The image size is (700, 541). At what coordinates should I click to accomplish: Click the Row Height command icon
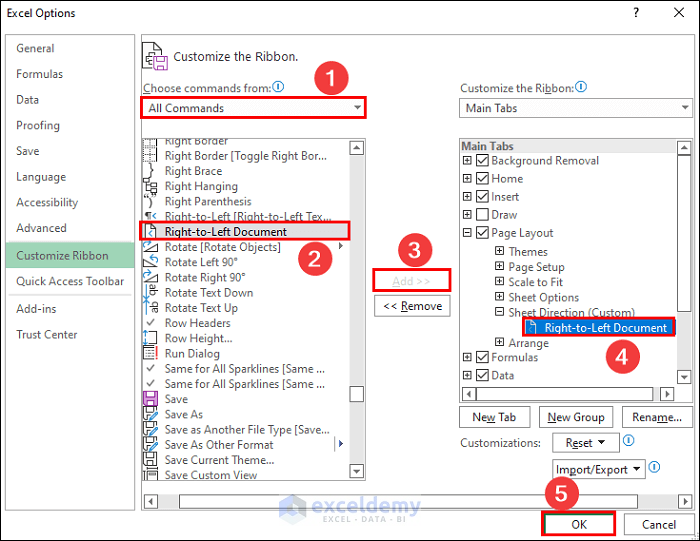[150, 338]
